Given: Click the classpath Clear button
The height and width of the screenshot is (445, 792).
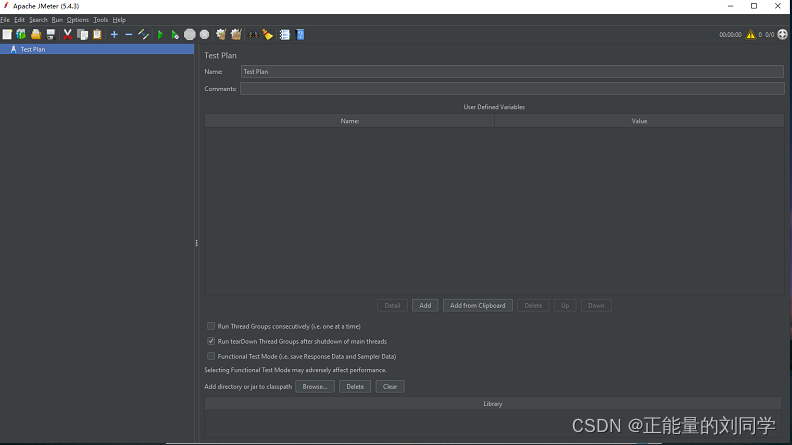Looking at the screenshot, I should pos(390,386).
